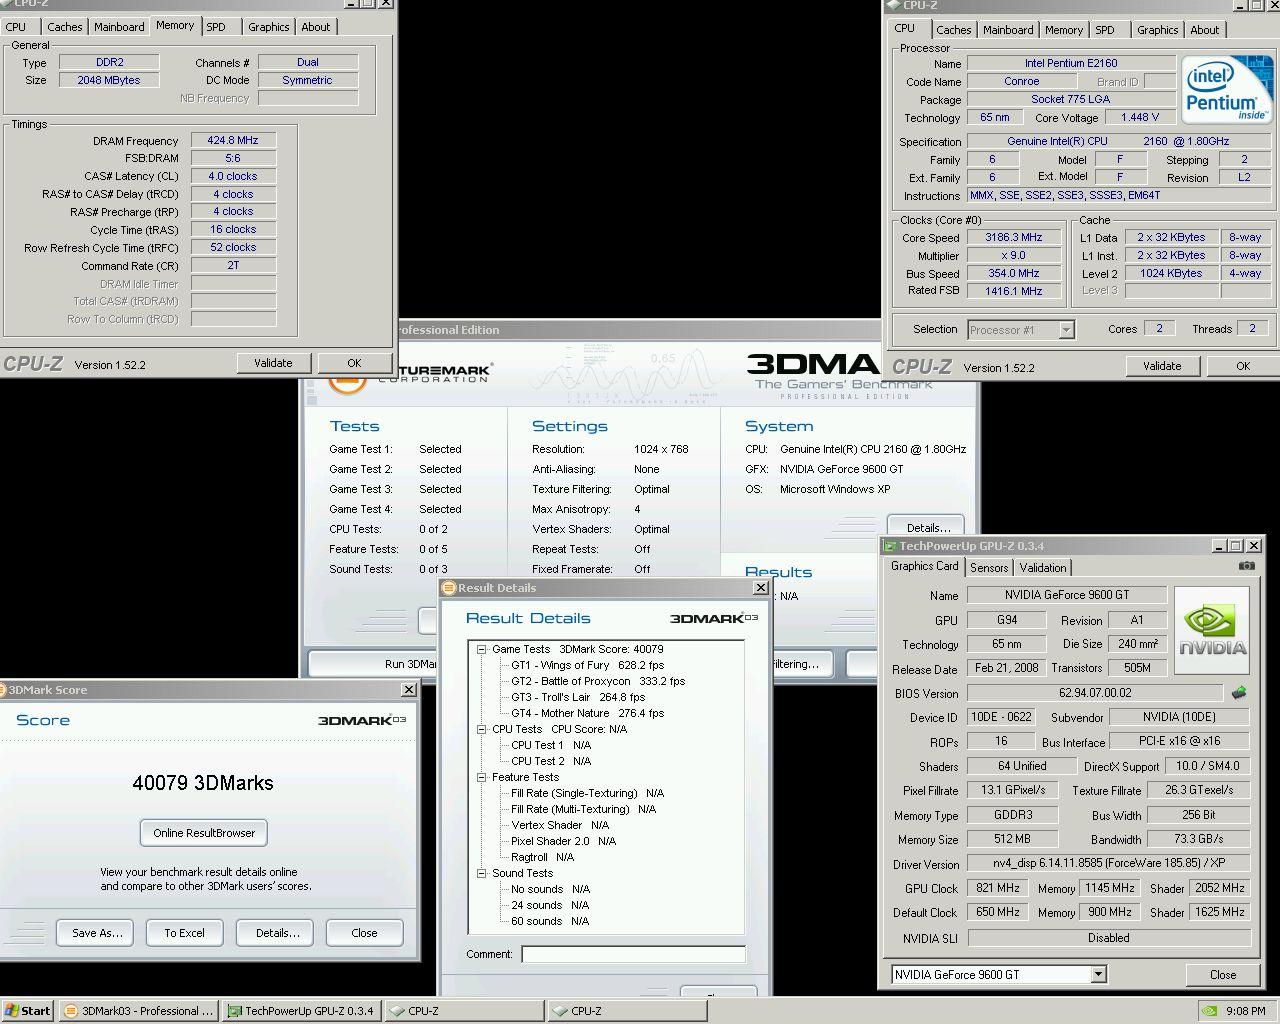Screen dimensions: 1280x1024
Task: Collapse the CPU Tests tree node
Action: 481,729
